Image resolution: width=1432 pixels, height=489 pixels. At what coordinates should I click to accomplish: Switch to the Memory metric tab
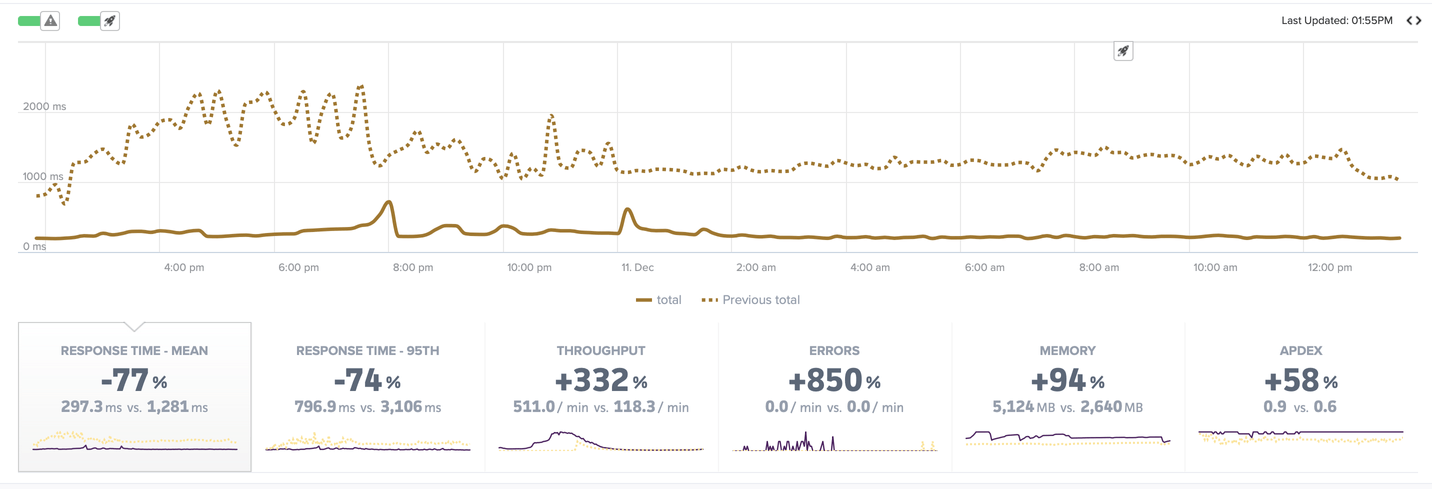click(x=1068, y=397)
